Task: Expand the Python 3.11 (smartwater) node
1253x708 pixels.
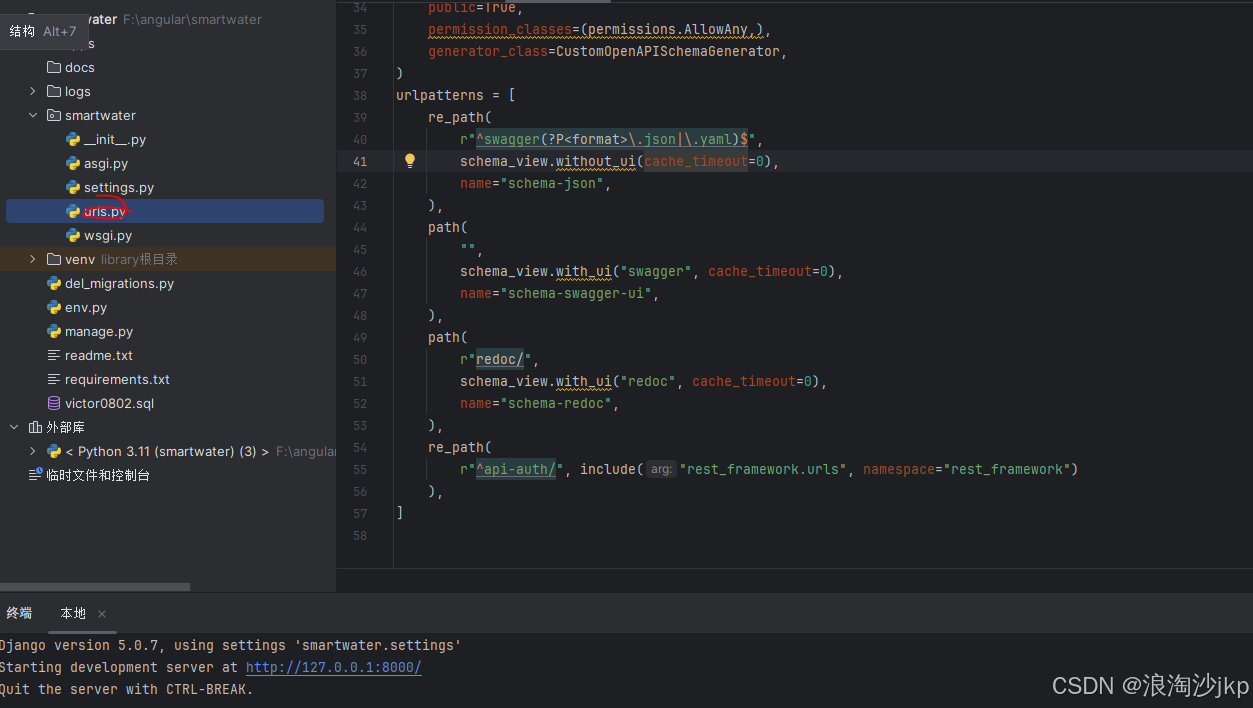Action: click(x=33, y=451)
